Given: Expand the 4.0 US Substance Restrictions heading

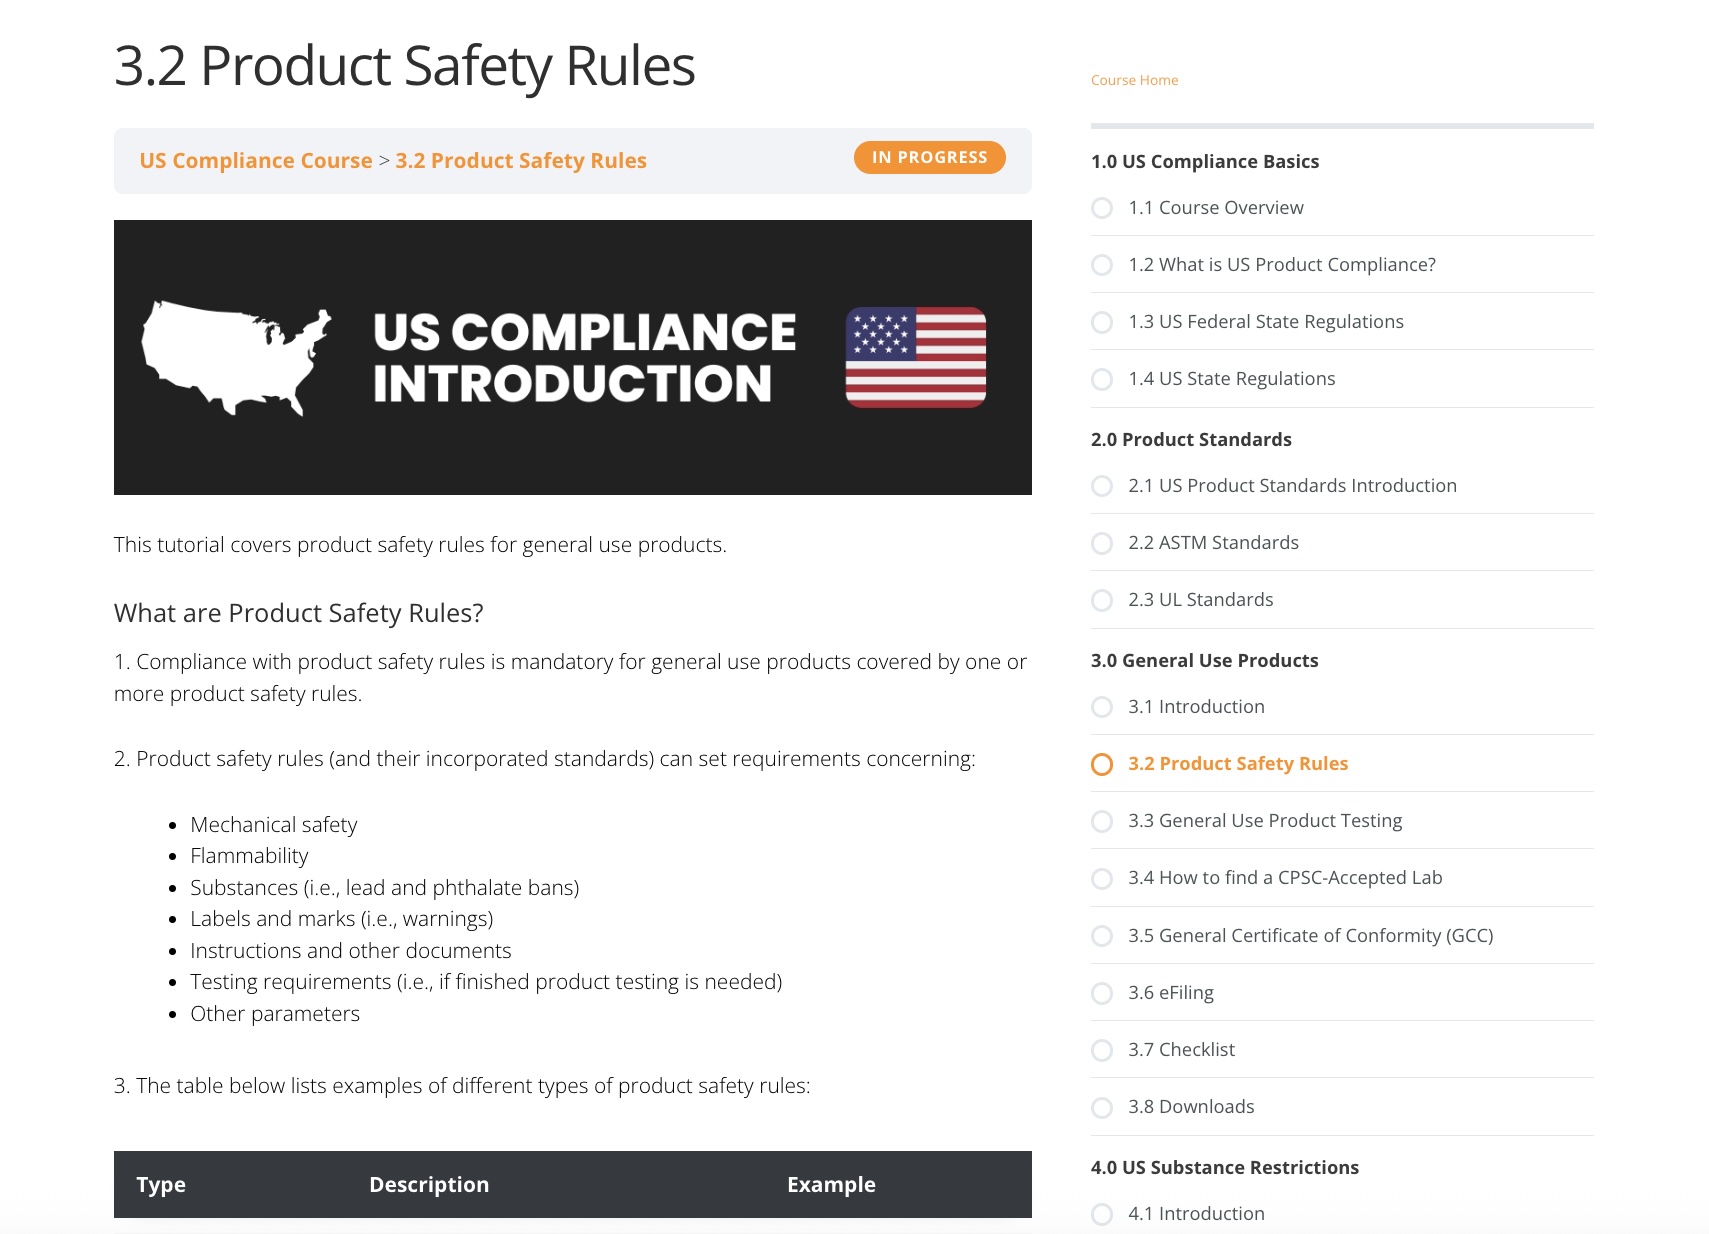Looking at the screenshot, I should [x=1225, y=1168].
